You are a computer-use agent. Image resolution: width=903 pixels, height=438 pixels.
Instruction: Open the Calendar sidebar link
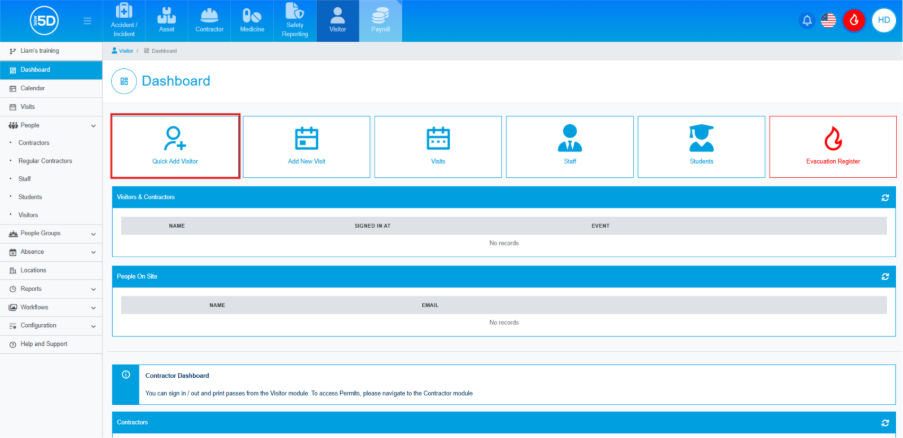point(32,88)
